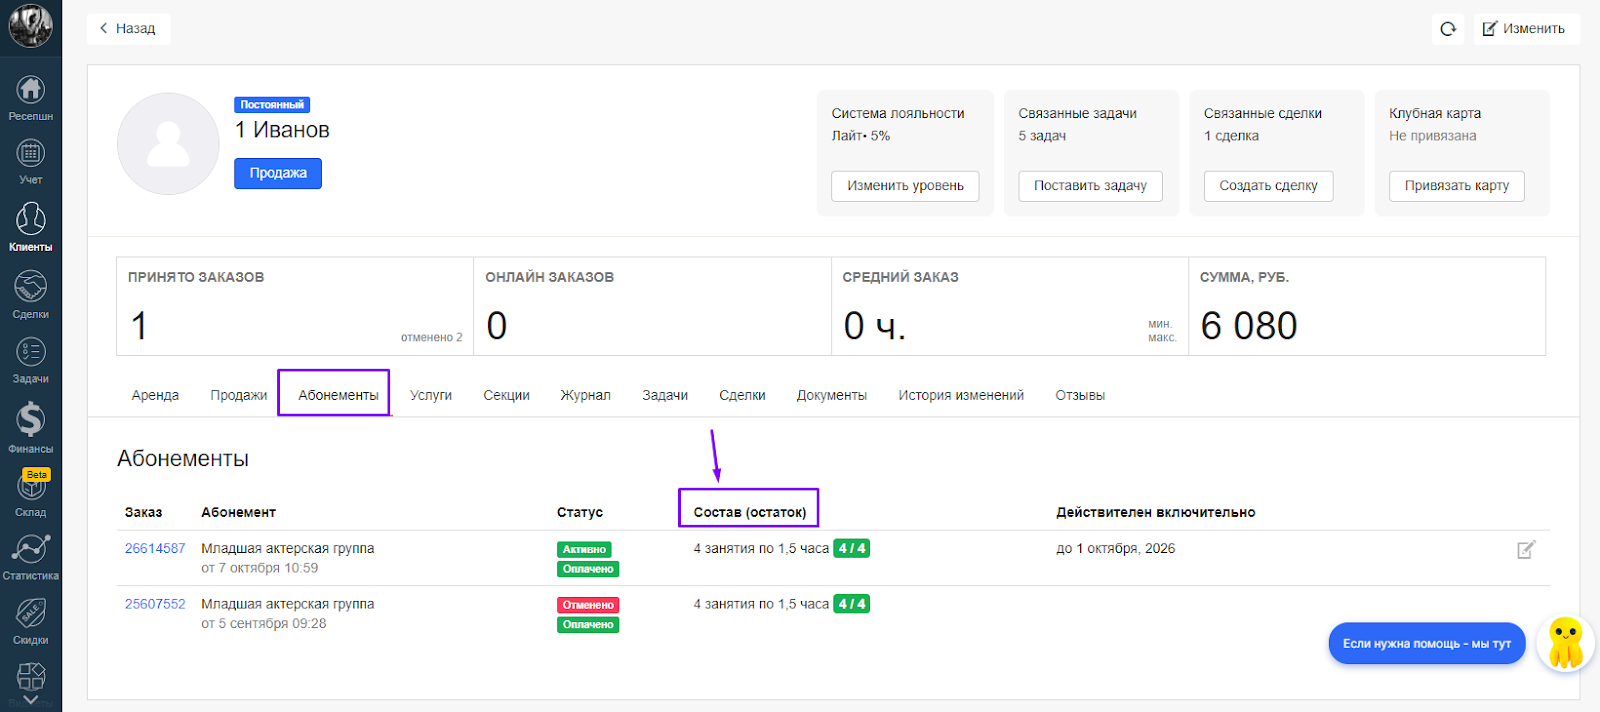
Task: Click the Изменить уровень button
Action: click(x=905, y=186)
